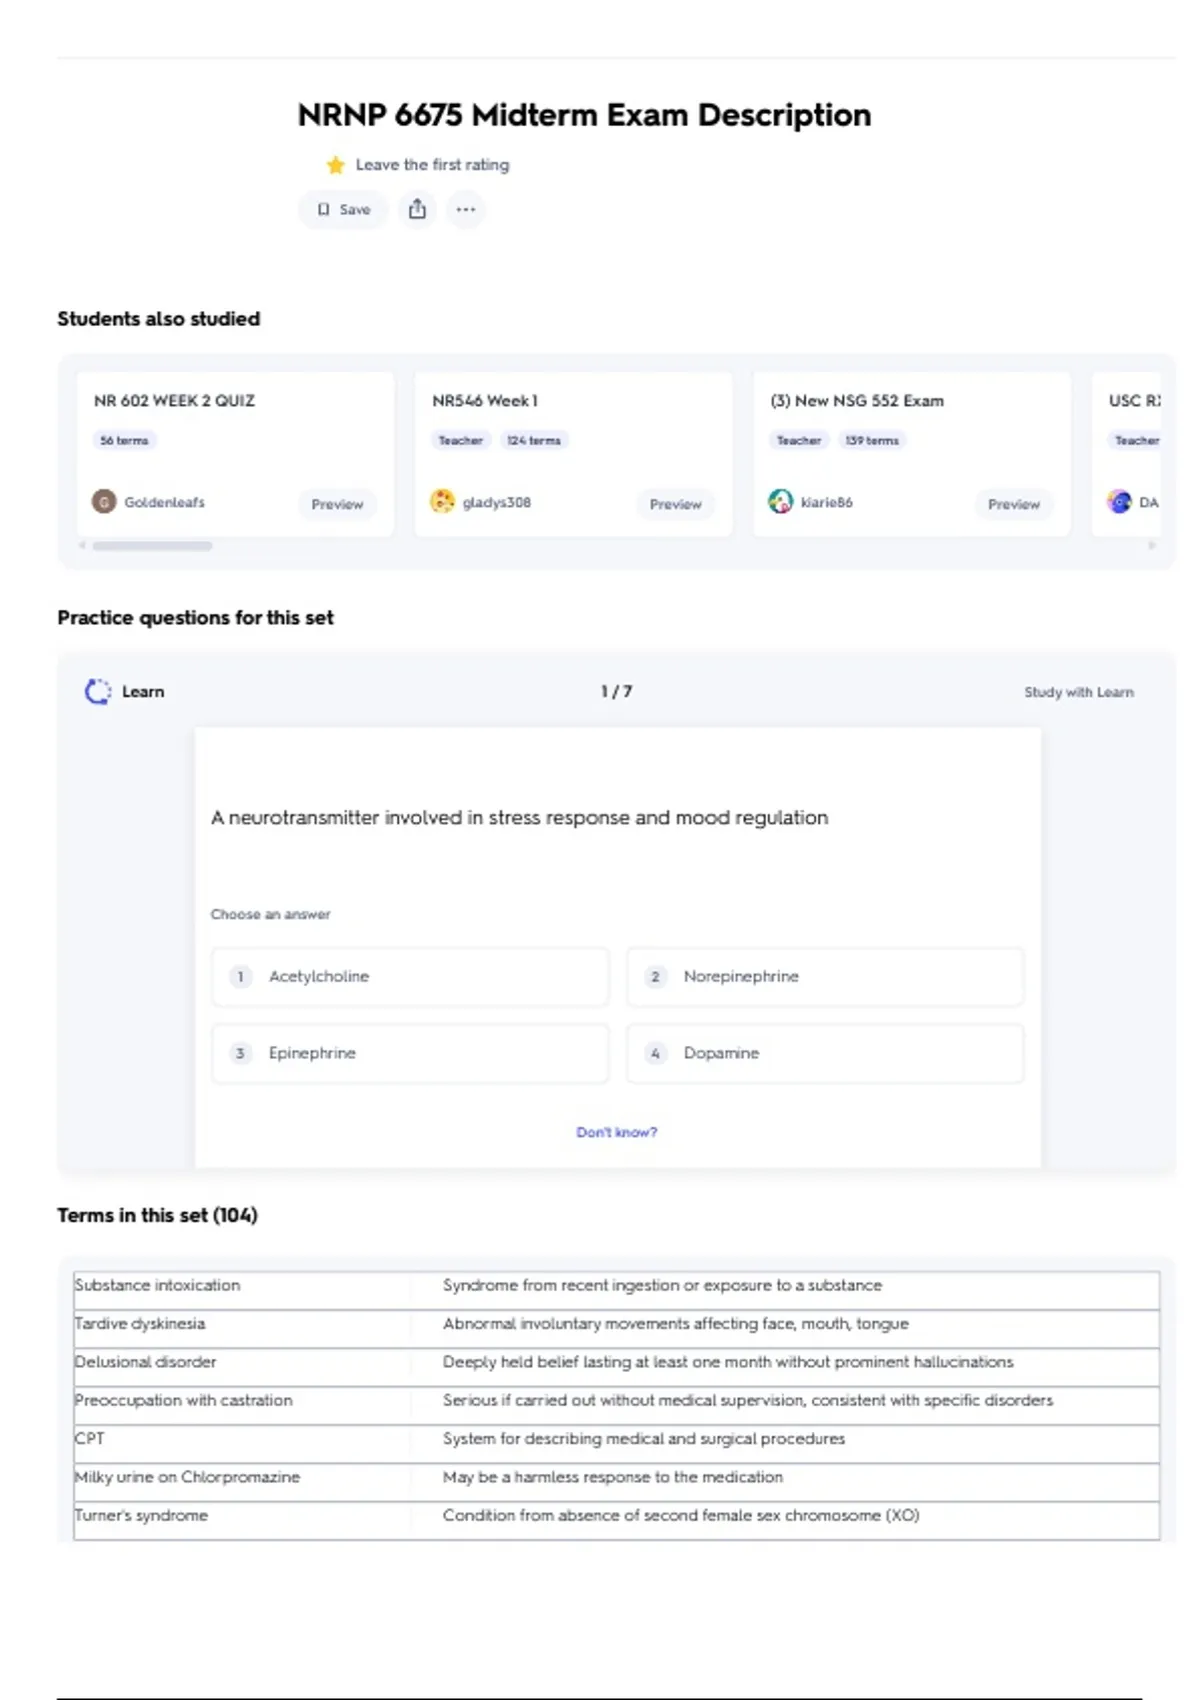Select answer option Acetylcholine
Image resolution: width=1200 pixels, height=1700 pixels.
410,976
